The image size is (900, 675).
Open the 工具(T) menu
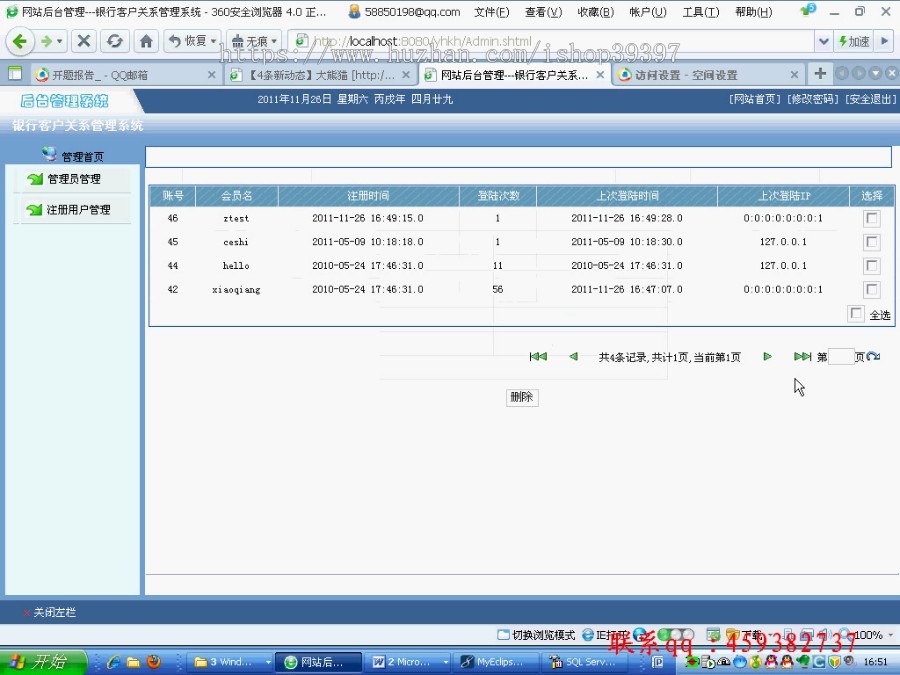point(700,12)
